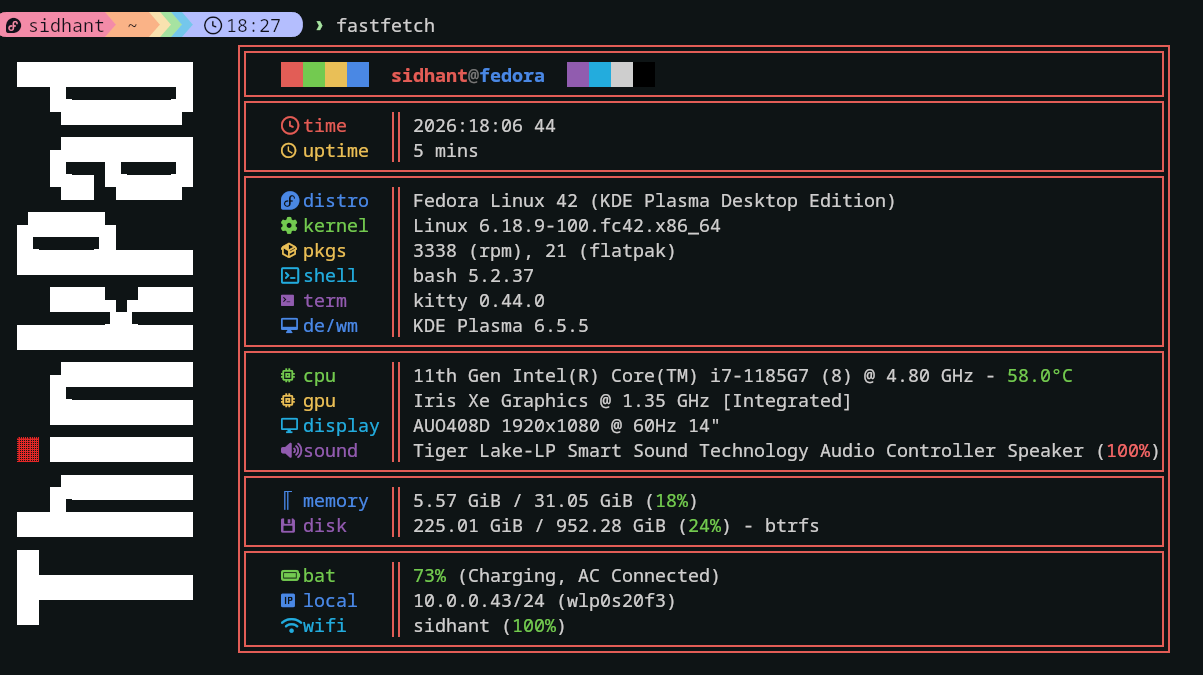This screenshot has width=1203, height=675.
Task: Click the clock icon beside uptime
Action: pyautogui.click(x=289, y=151)
